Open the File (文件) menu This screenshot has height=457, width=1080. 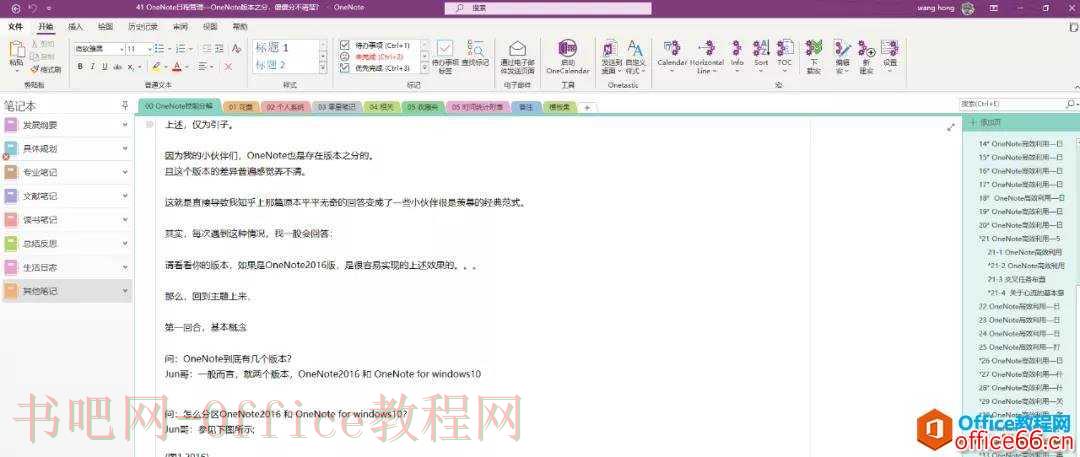pos(15,27)
